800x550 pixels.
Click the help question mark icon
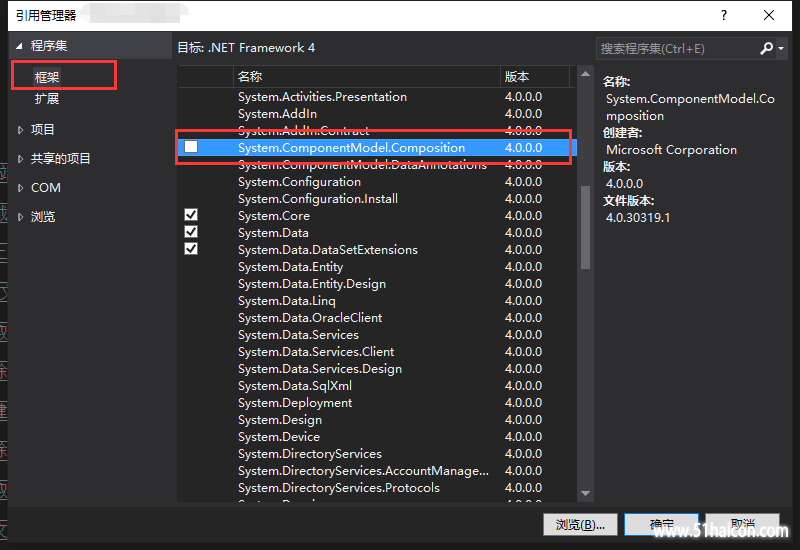[723, 15]
